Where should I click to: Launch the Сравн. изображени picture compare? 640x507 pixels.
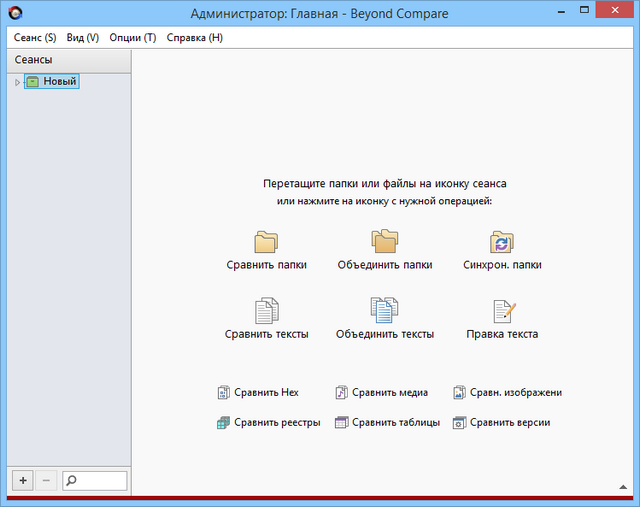pyautogui.click(x=508, y=393)
